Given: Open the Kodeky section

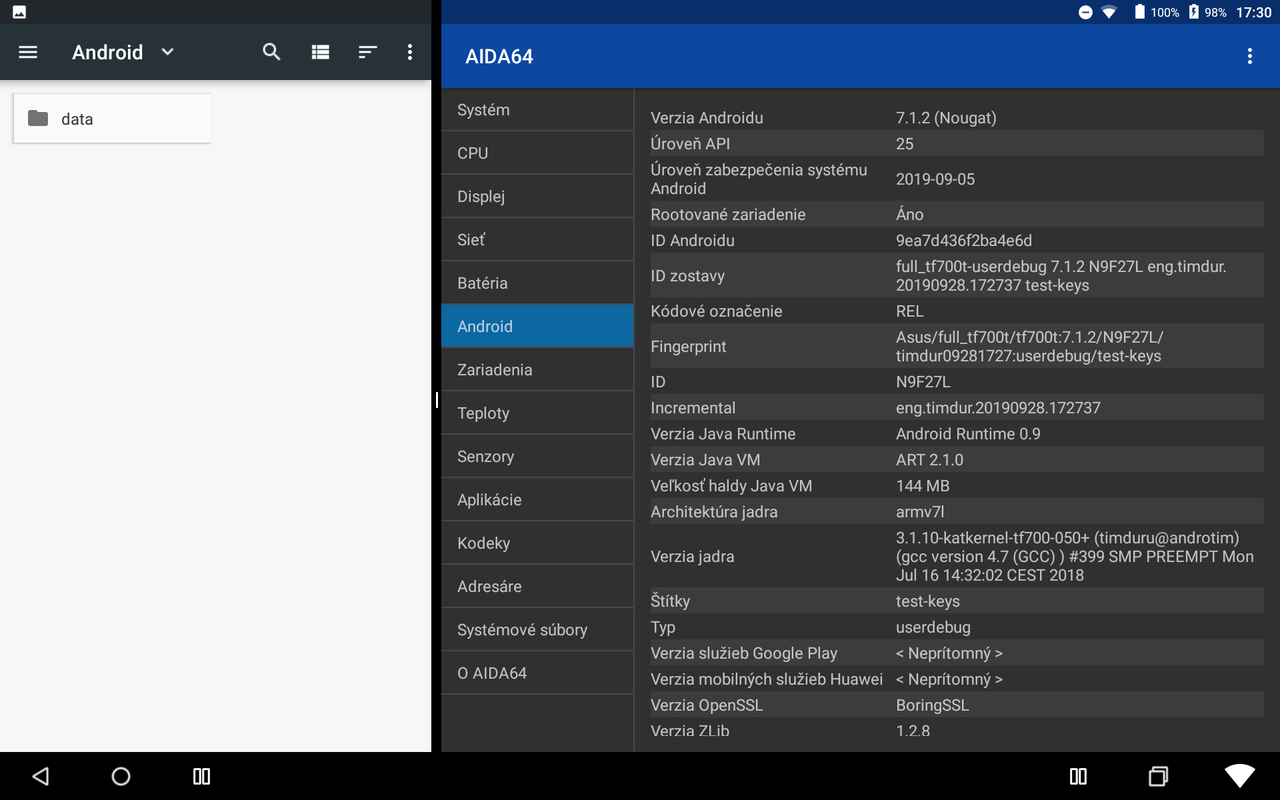Looking at the screenshot, I should (538, 543).
